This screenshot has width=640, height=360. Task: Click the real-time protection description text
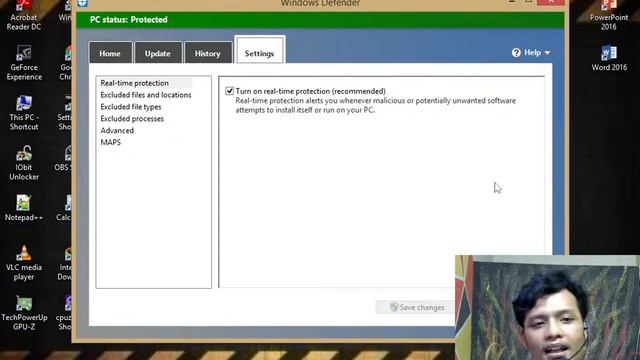[376, 105]
